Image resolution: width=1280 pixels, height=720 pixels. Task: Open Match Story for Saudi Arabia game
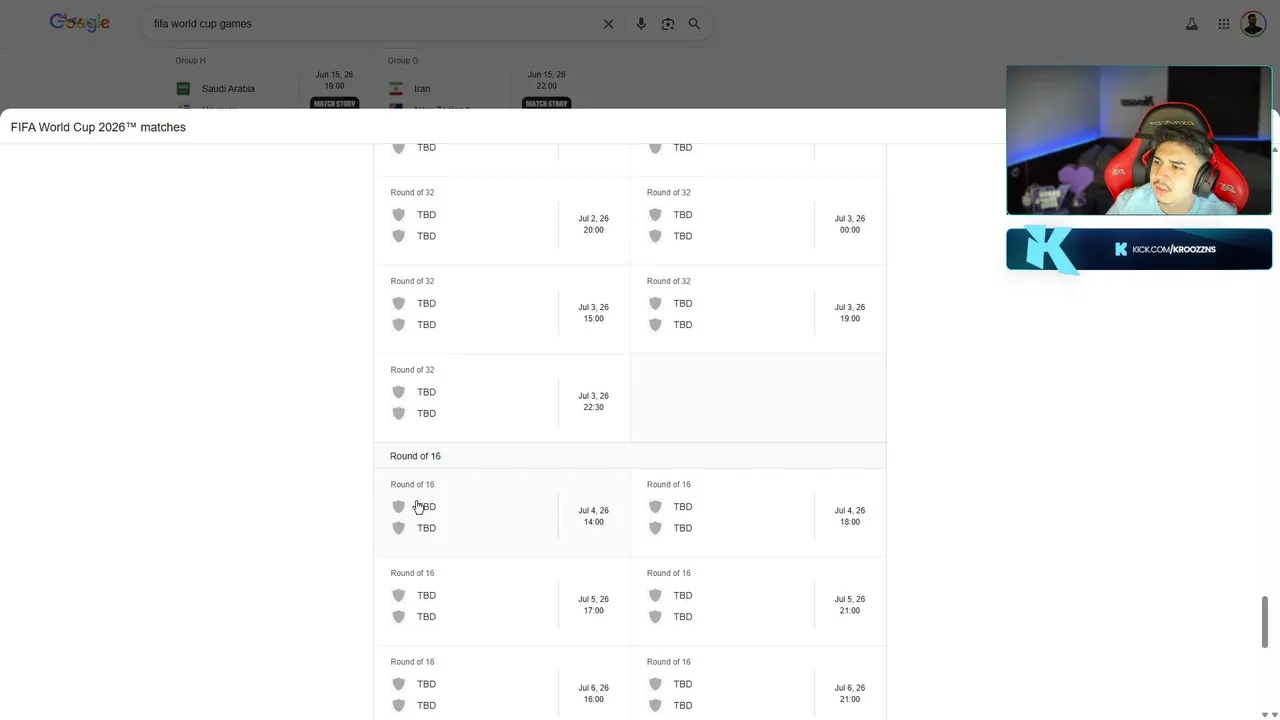[334, 103]
